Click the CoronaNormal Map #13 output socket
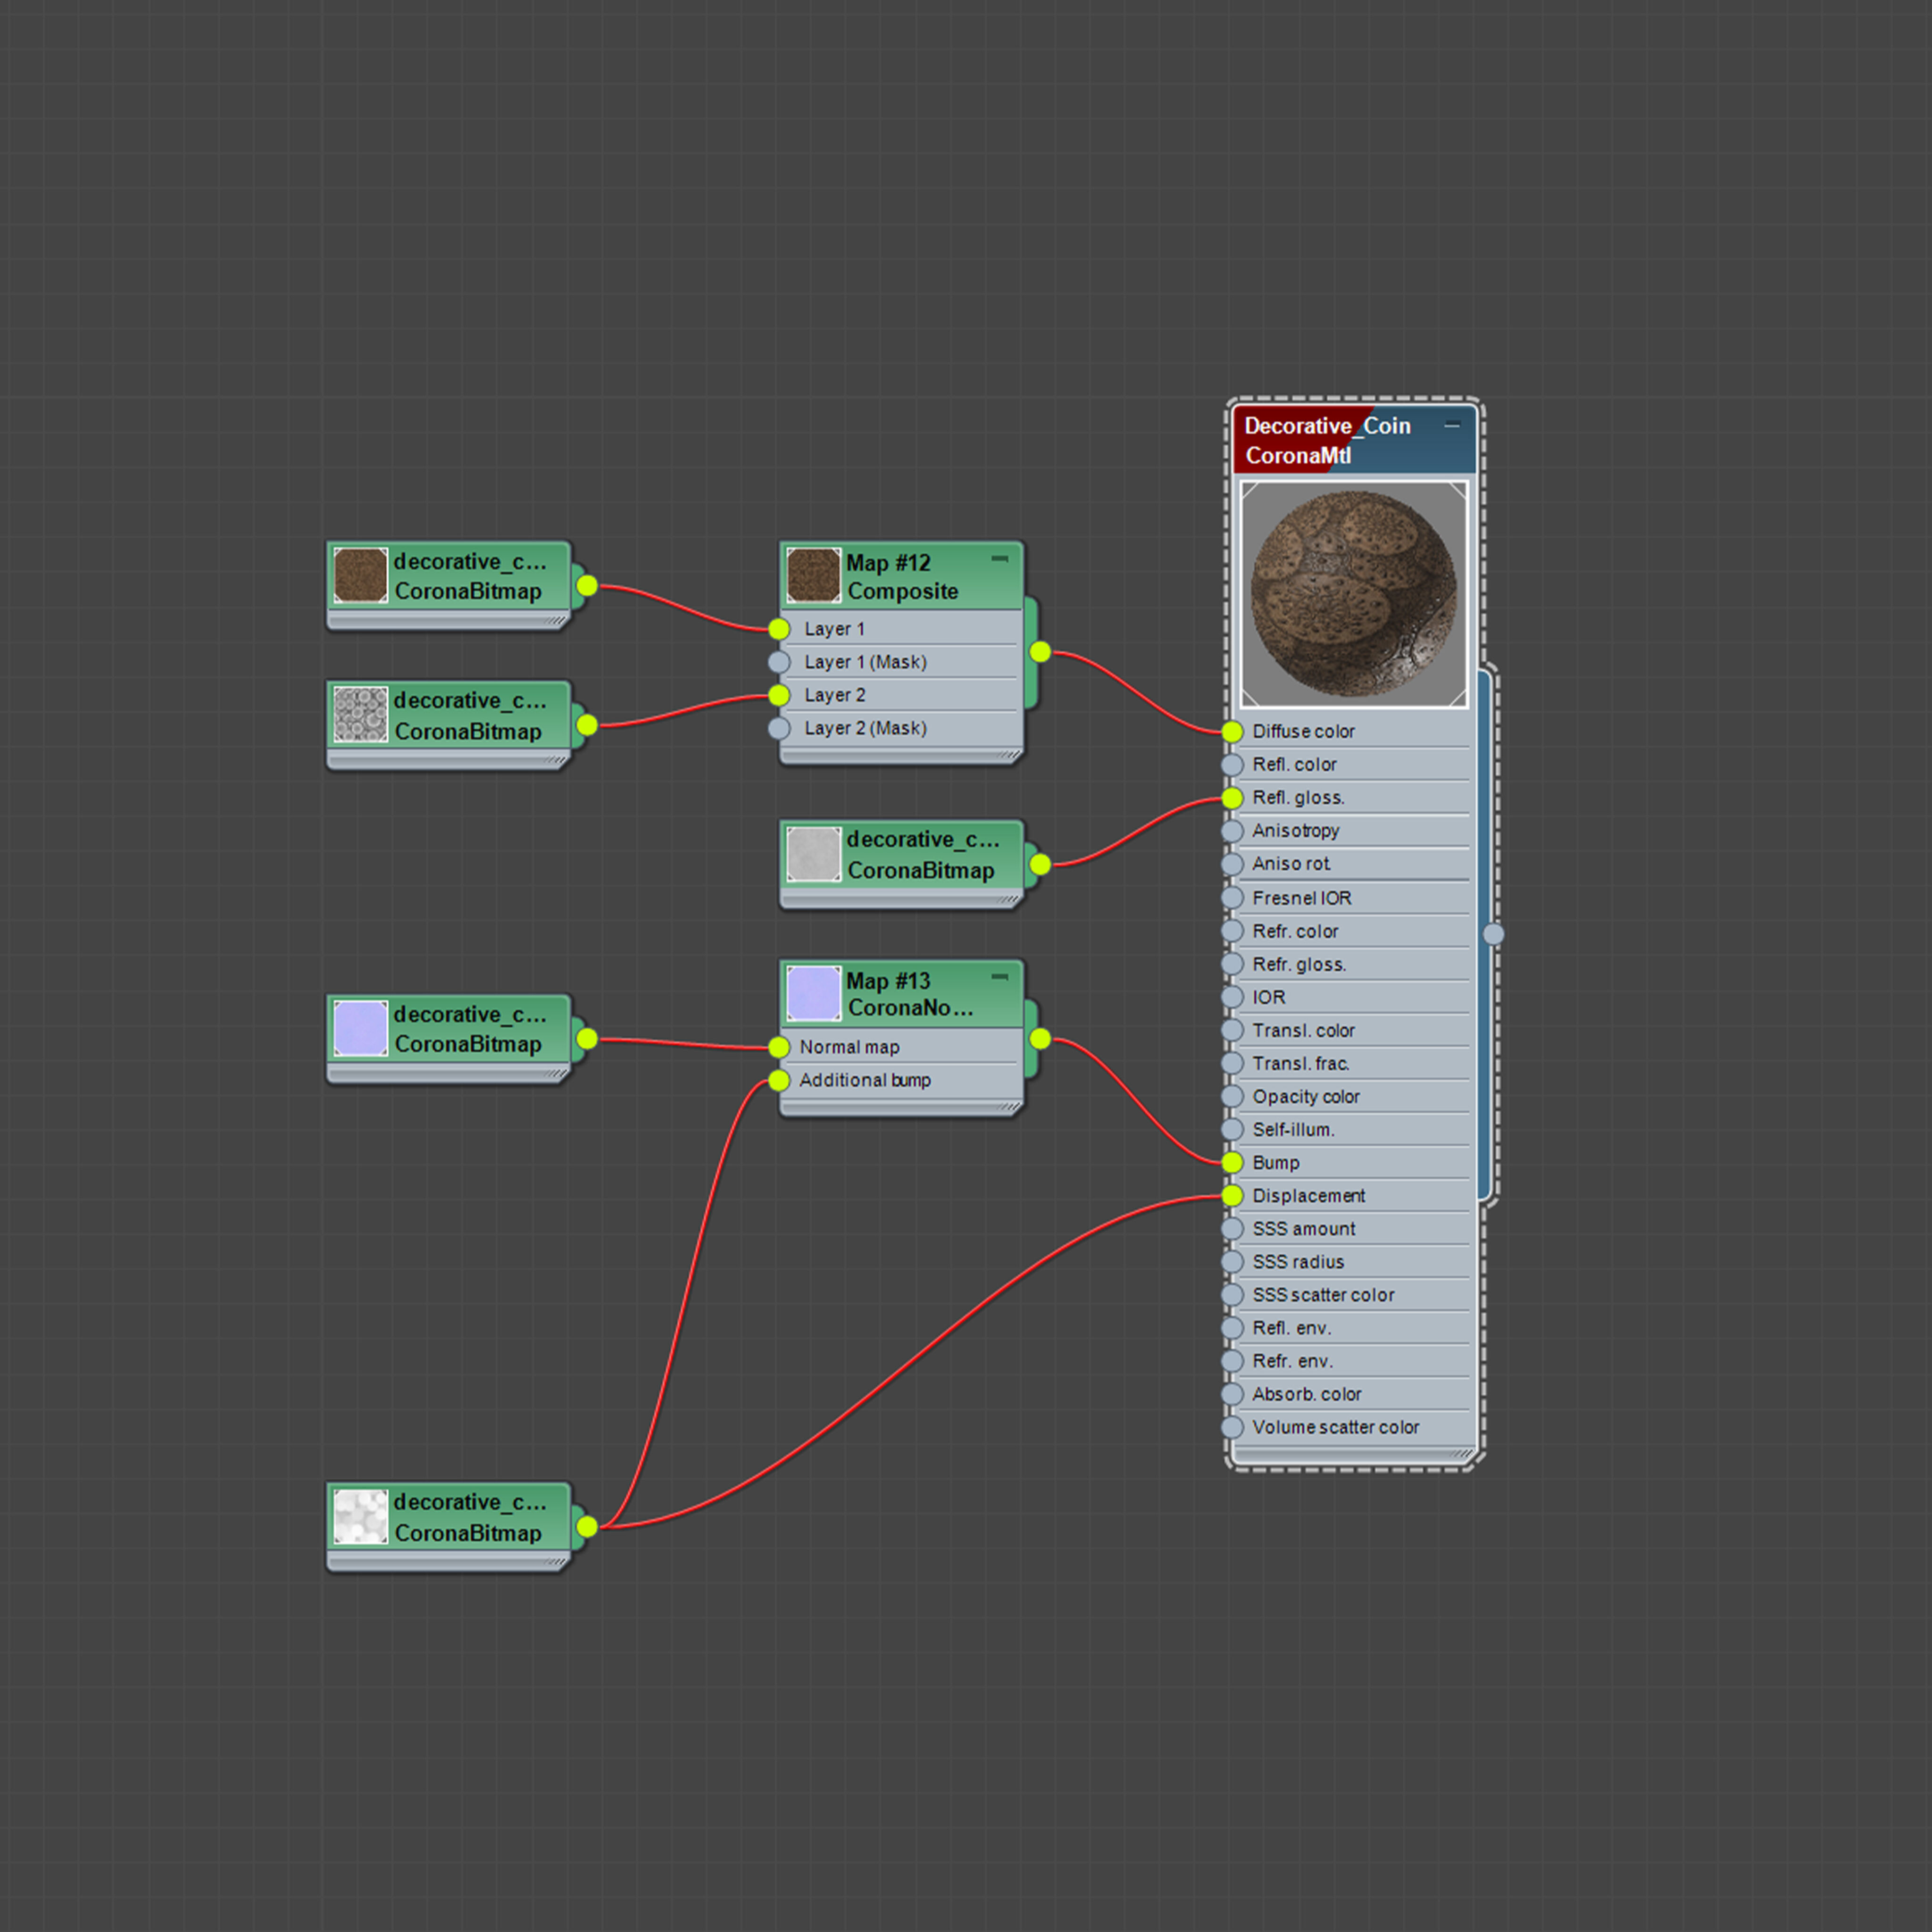 (1040, 1039)
